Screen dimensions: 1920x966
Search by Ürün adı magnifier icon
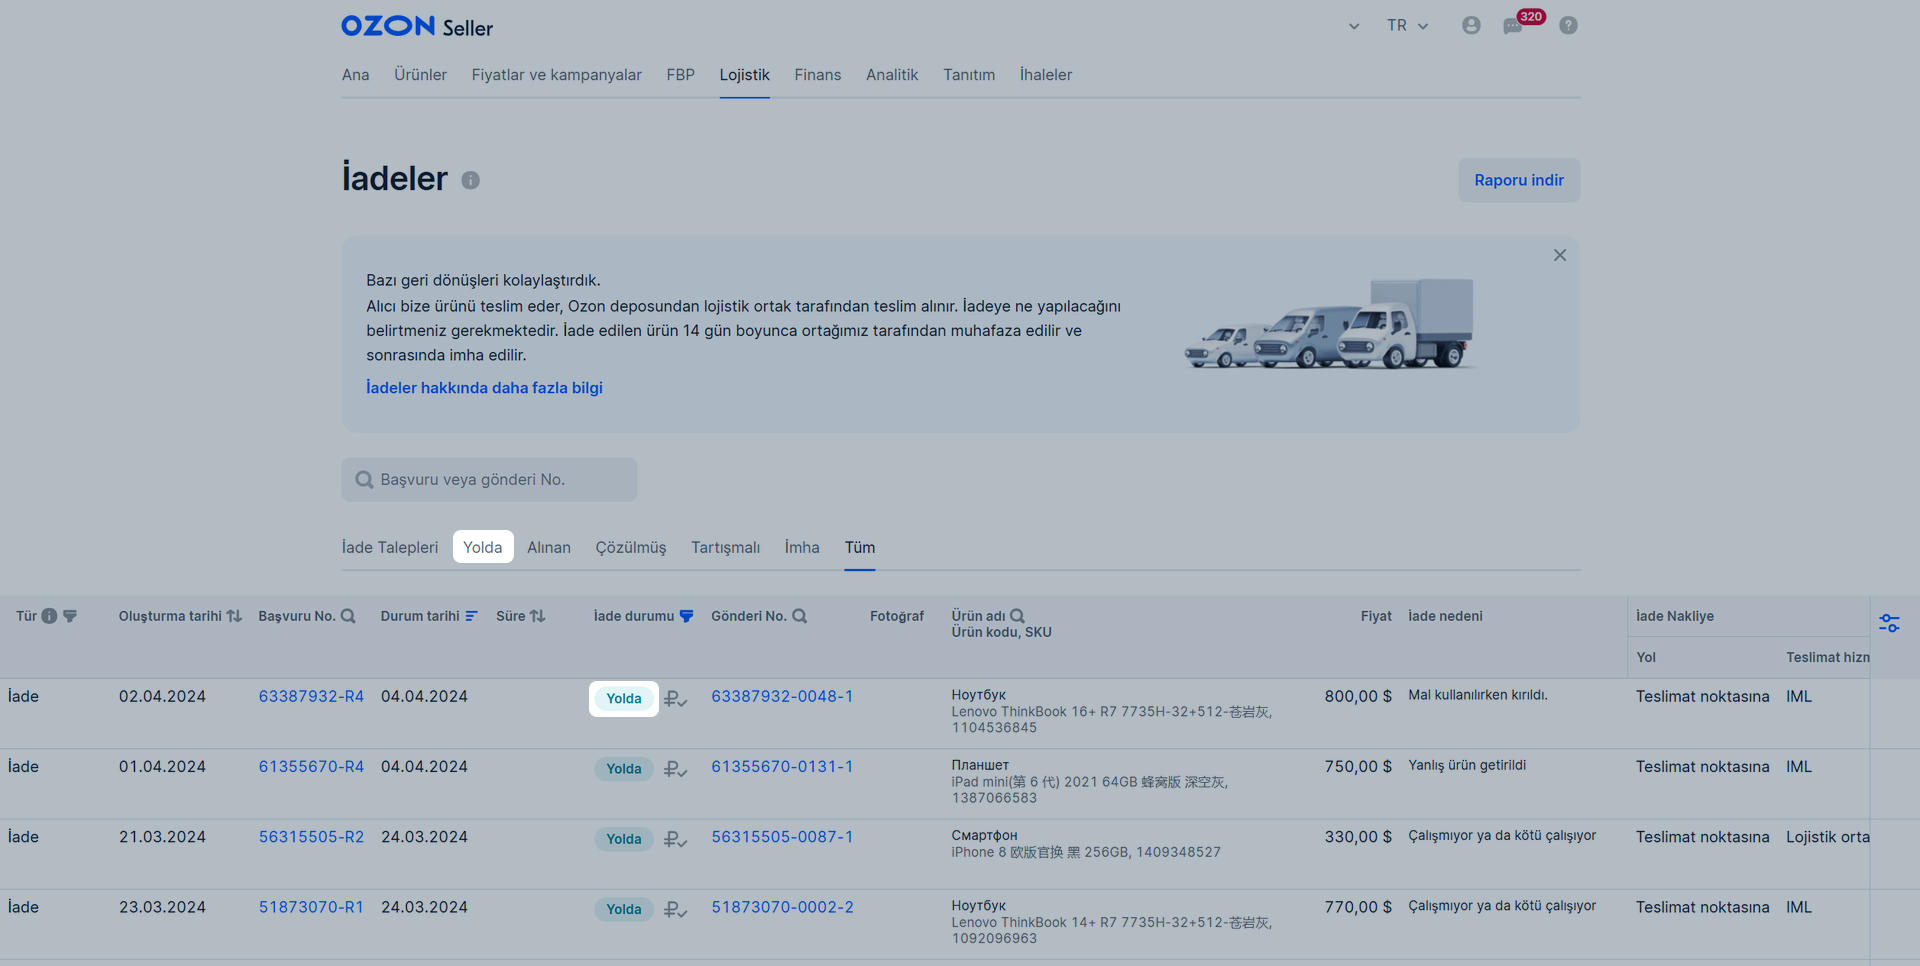1017,616
